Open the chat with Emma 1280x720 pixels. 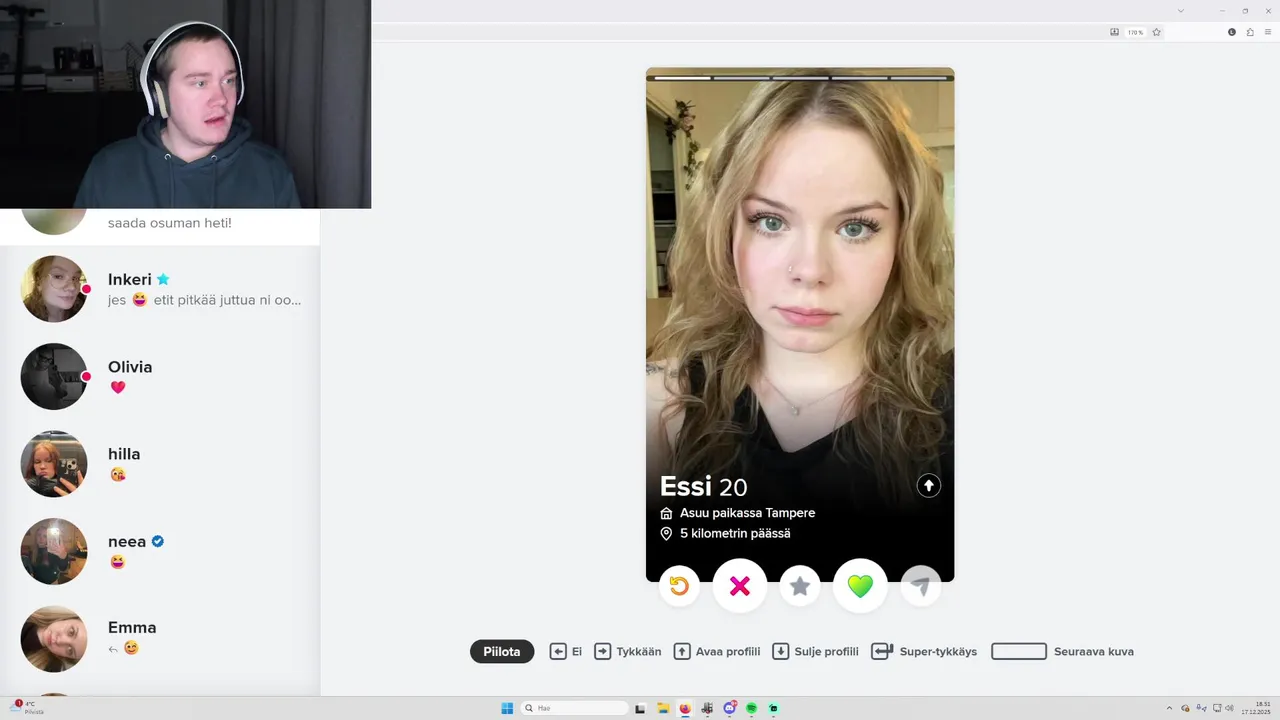(x=160, y=638)
